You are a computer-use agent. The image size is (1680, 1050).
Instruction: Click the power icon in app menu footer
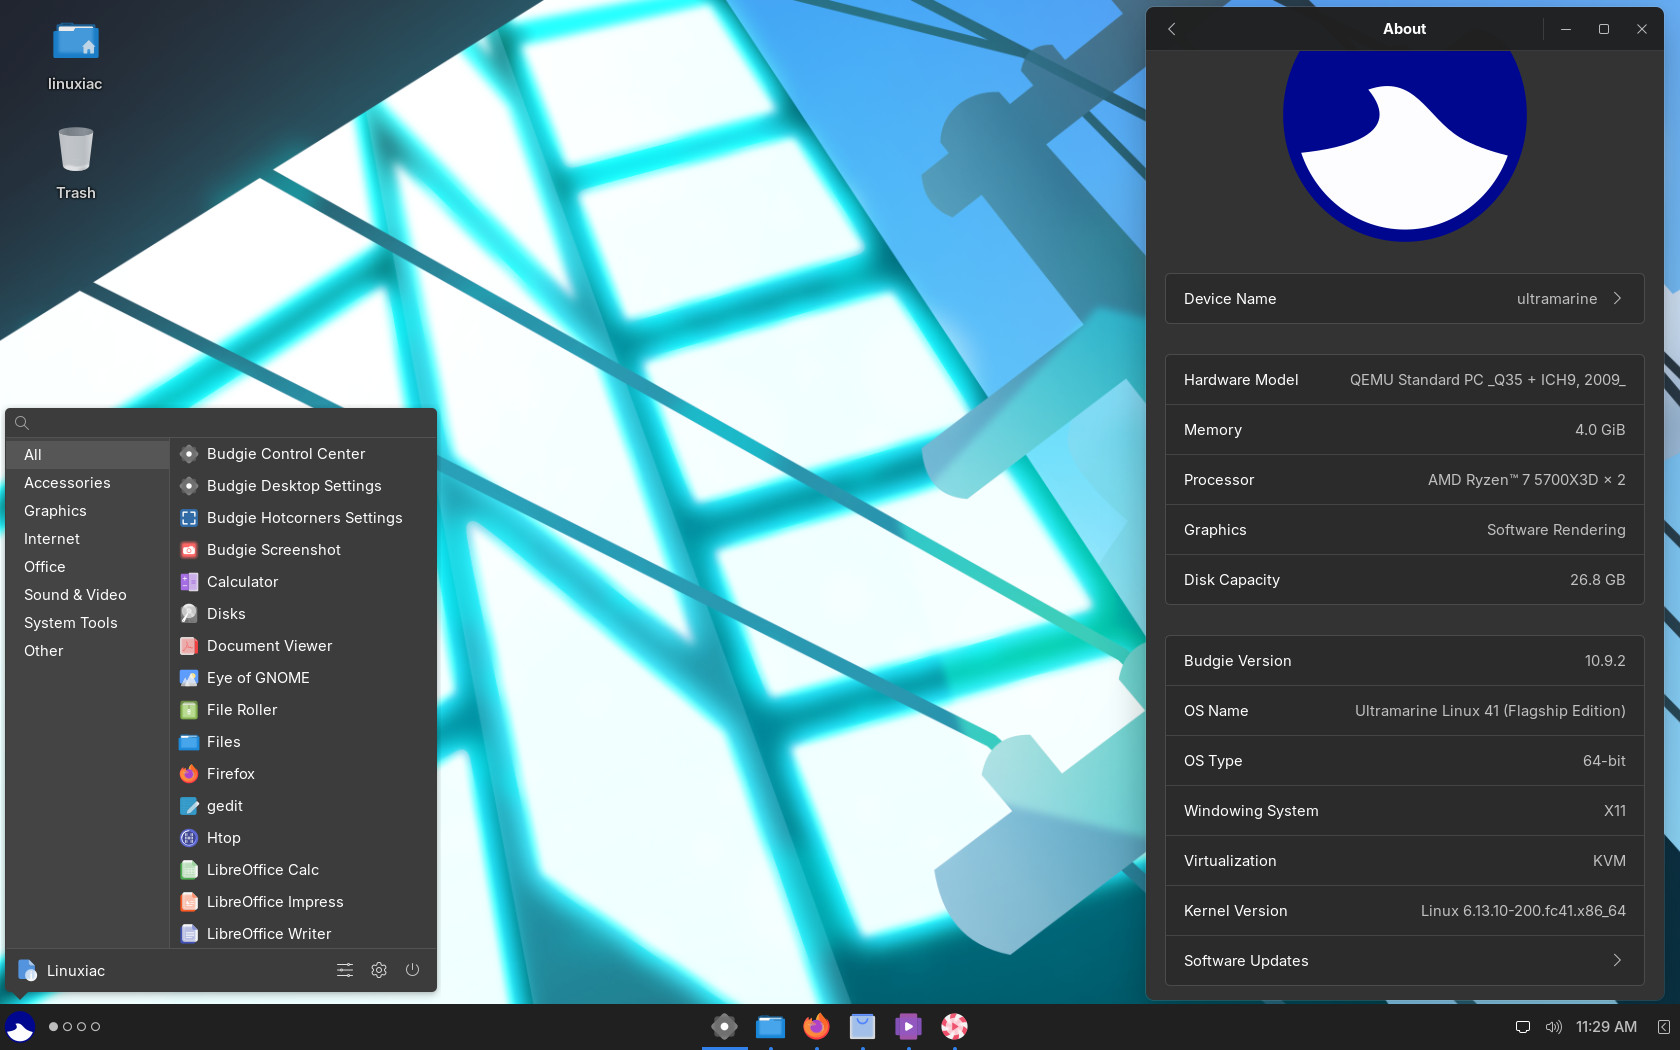pyautogui.click(x=412, y=970)
